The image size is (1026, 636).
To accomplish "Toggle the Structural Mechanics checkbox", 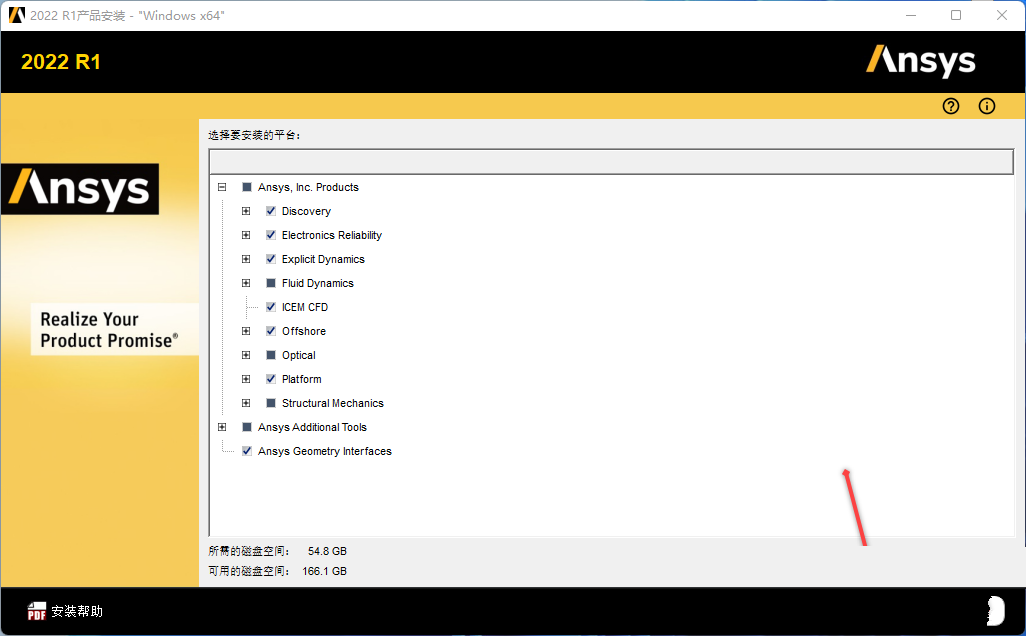I will click(271, 403).
